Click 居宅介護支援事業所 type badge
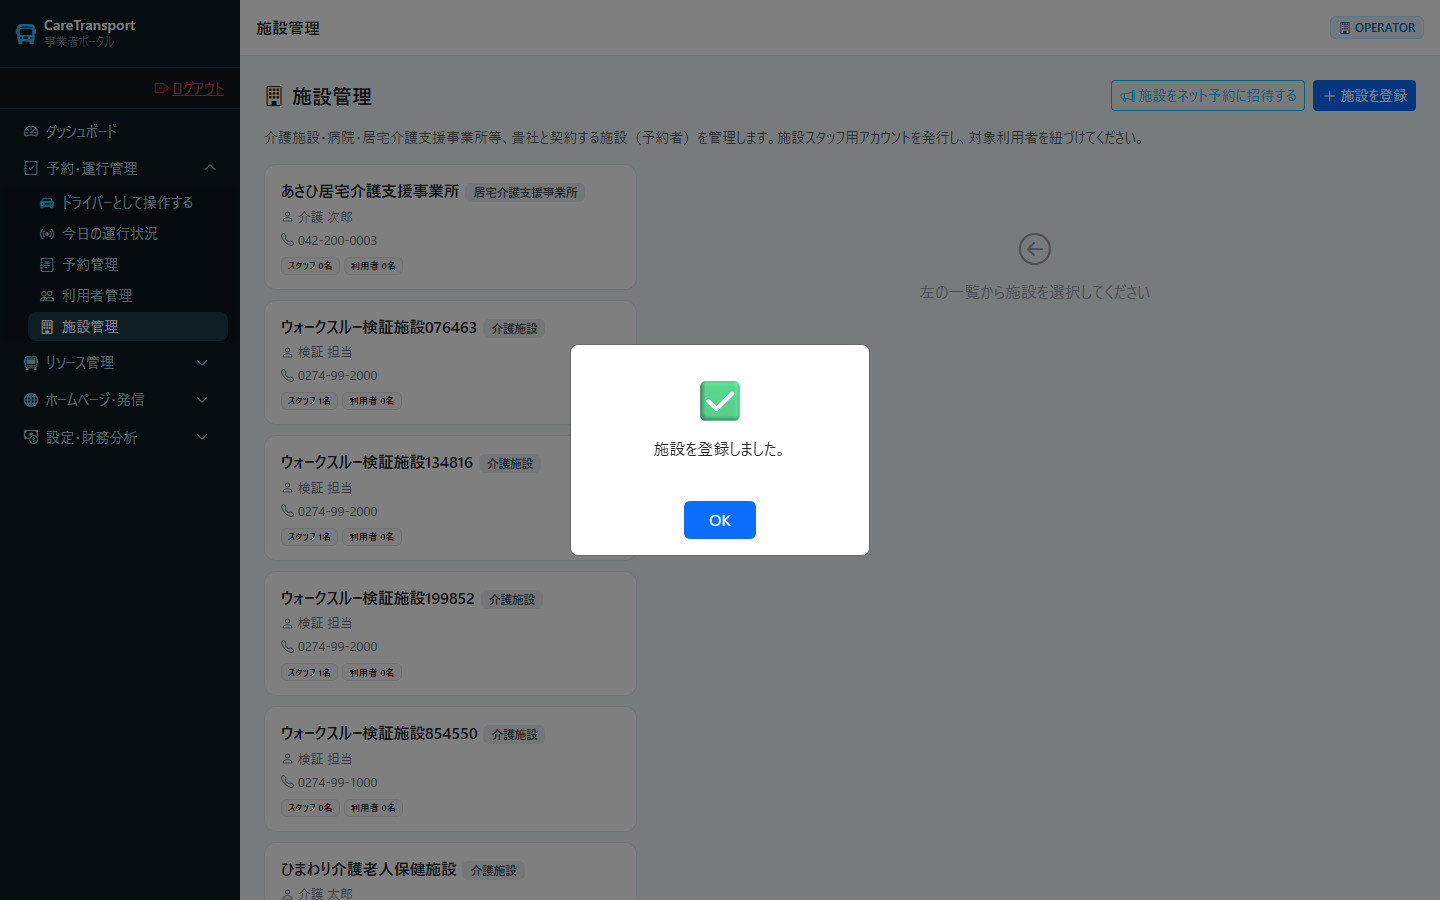The image size is (1440, 900). point(525,192)
